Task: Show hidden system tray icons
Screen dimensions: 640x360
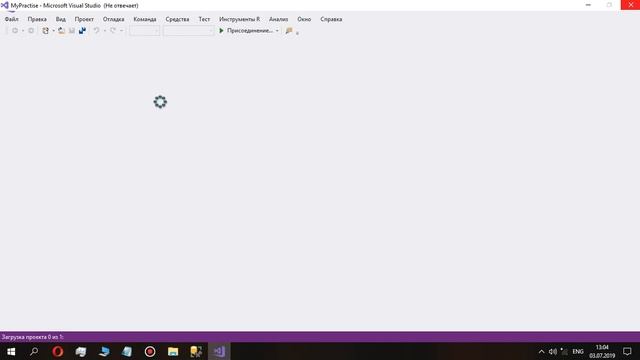Action: [541, 351]
